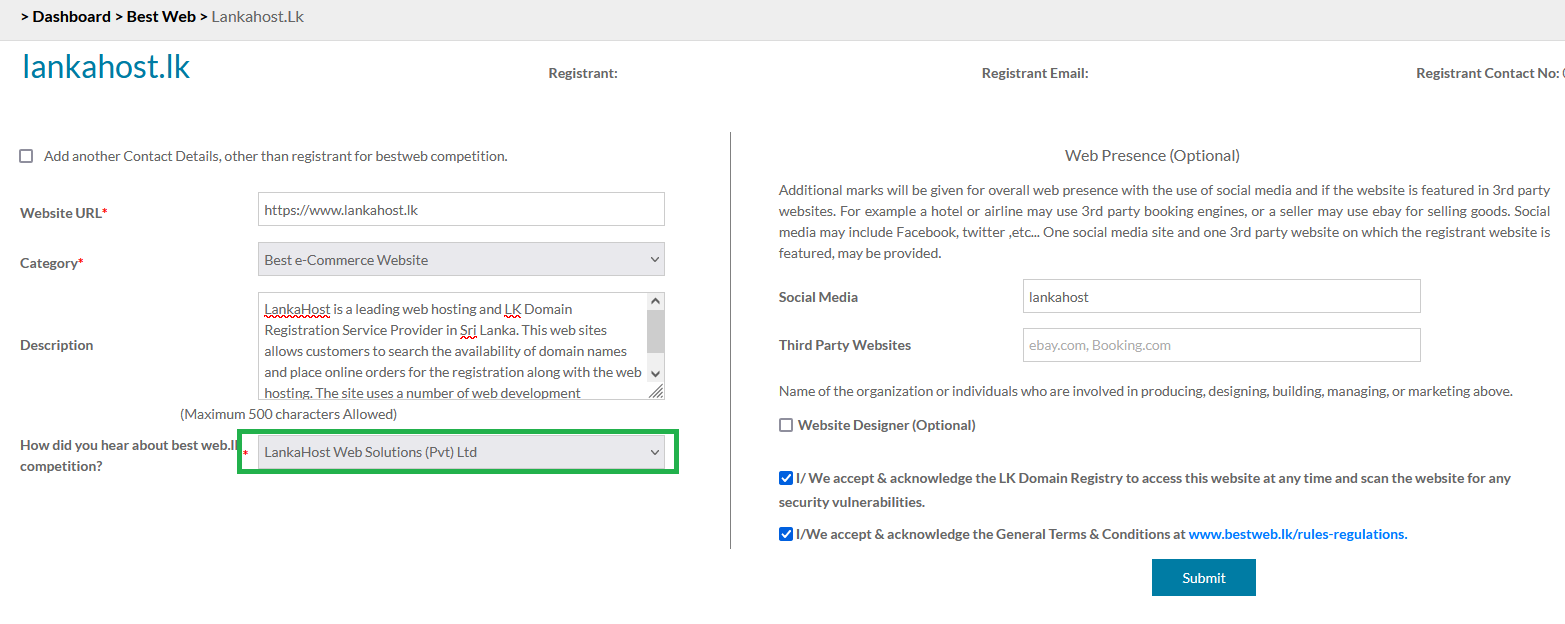
Task: Click the lankahost.lk page heading
Action: [106, 67]
